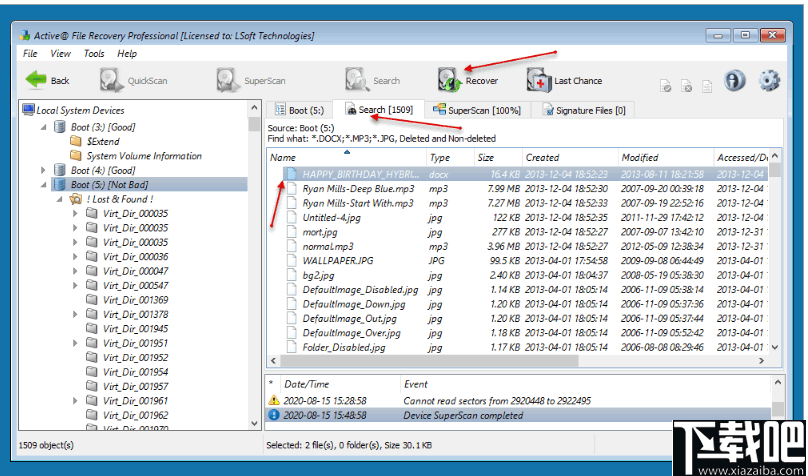Click the System Volume Information folder icon
Screen dimensions: 808x476
(x=76, y=156)
